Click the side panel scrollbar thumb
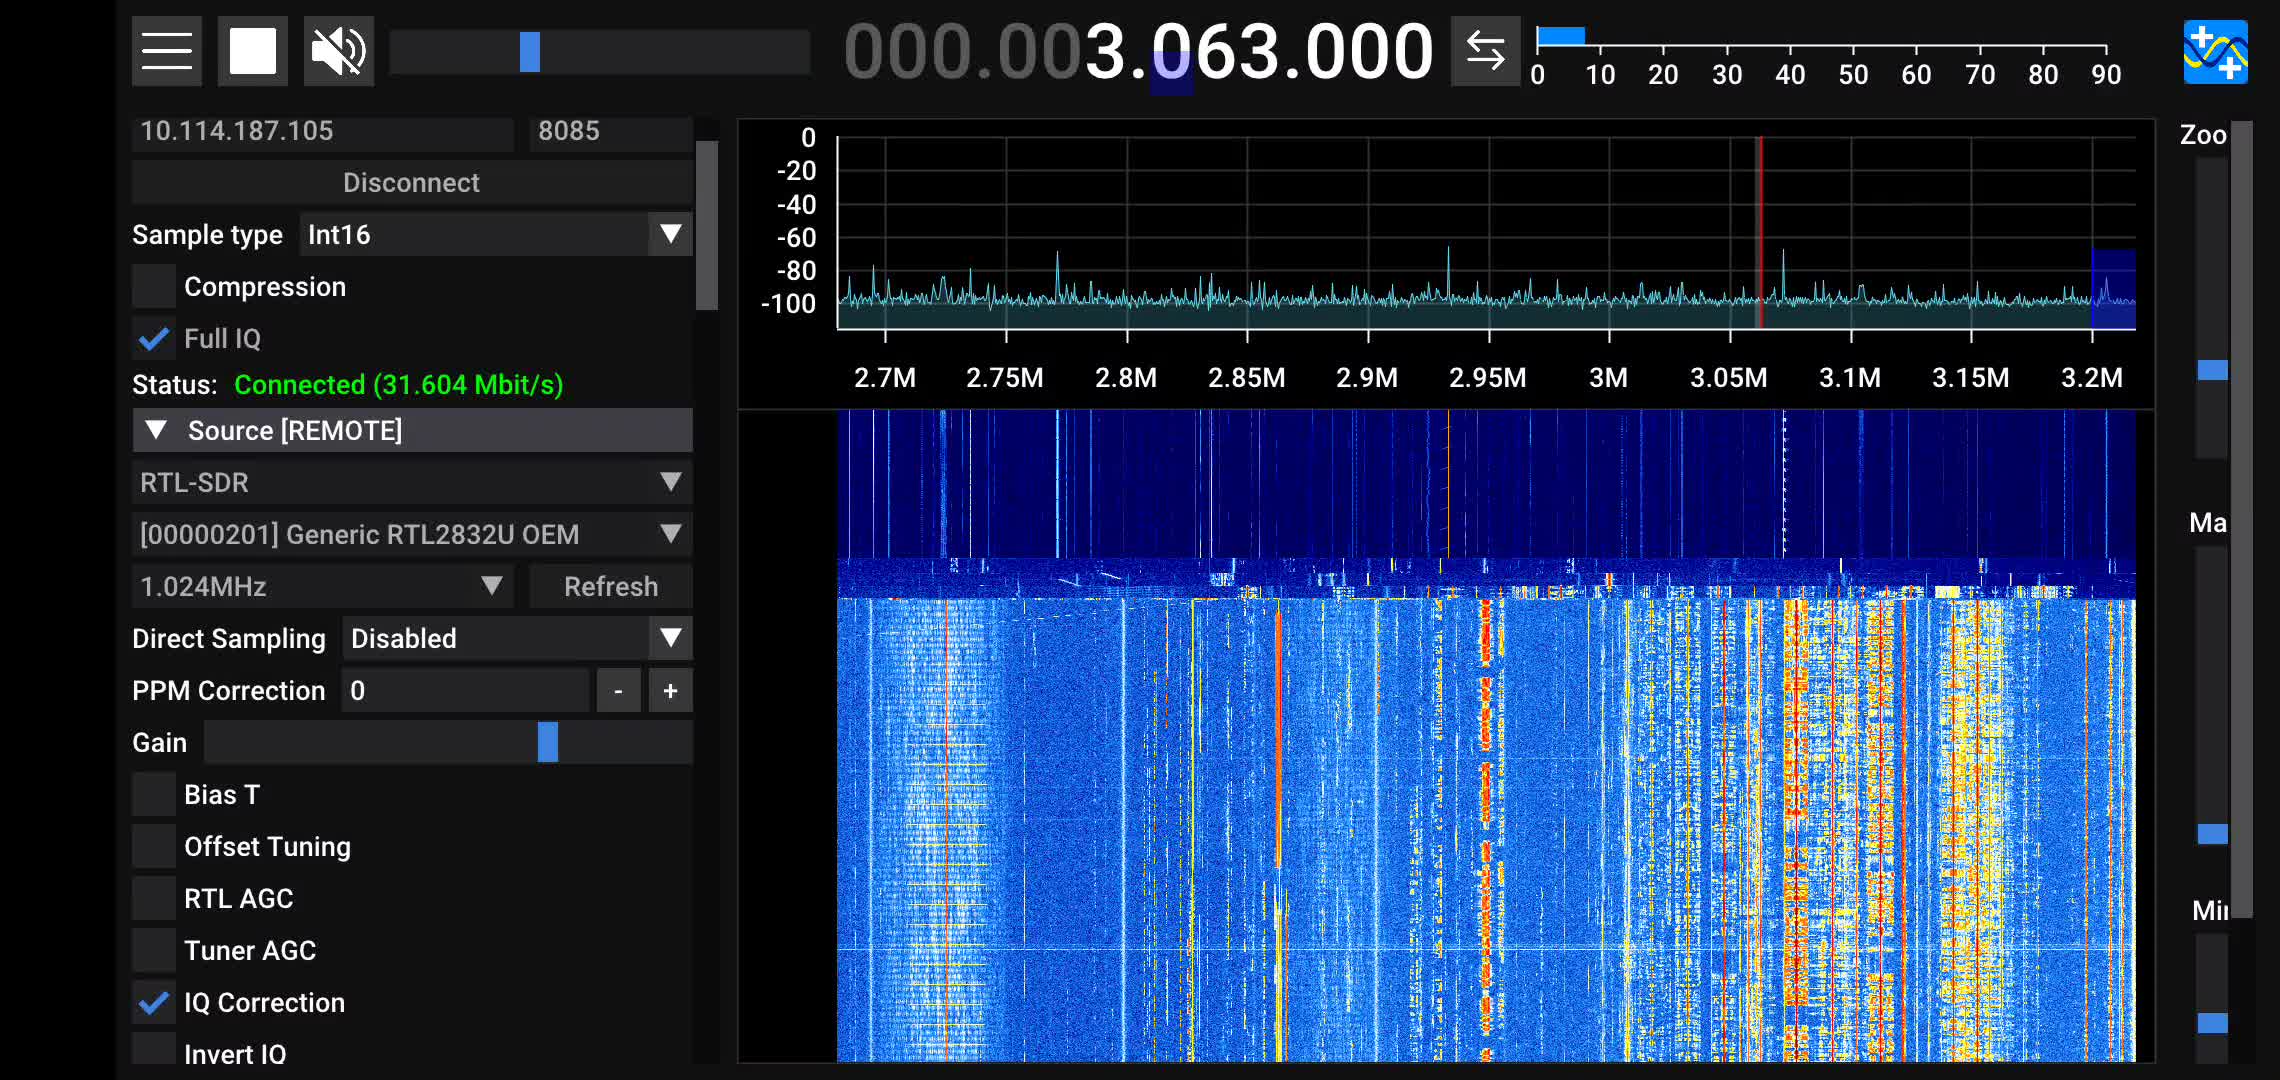 click(707, 225)
